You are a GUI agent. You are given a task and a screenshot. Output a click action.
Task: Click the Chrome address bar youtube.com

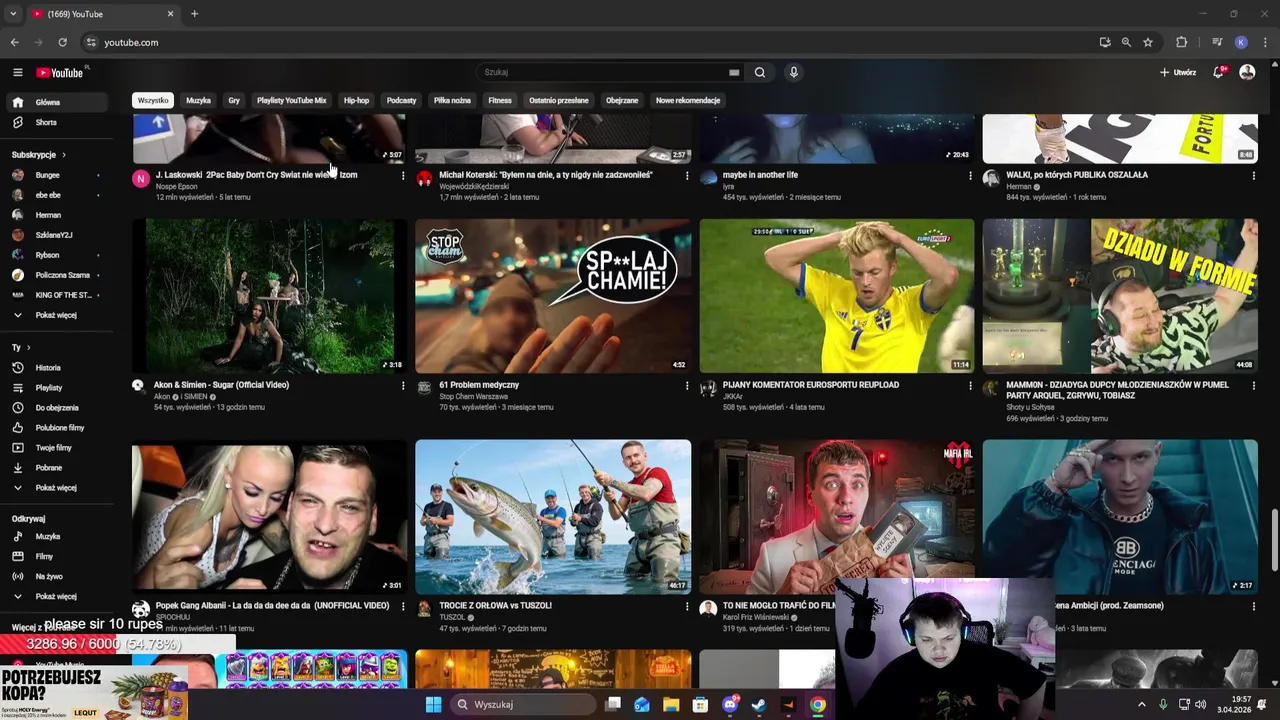click(x=131, y=43)
